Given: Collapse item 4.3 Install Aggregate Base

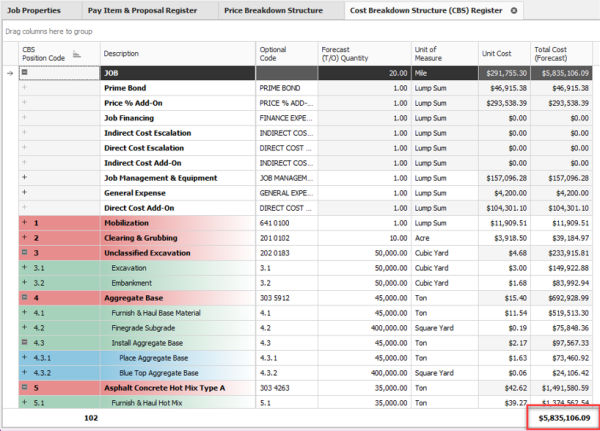Looking at the screenshot, I should (24, 342).
